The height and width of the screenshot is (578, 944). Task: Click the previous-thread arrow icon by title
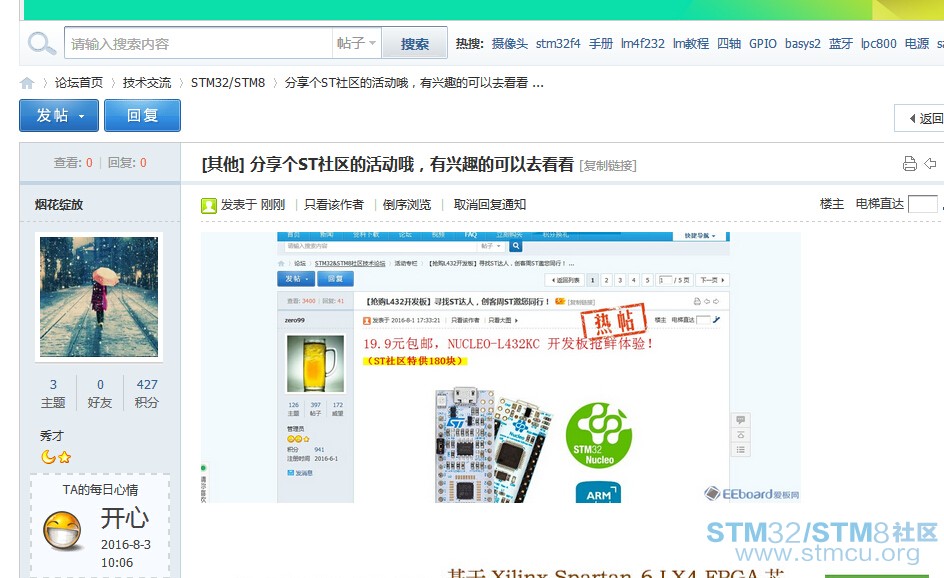click(x=931, y=163)
